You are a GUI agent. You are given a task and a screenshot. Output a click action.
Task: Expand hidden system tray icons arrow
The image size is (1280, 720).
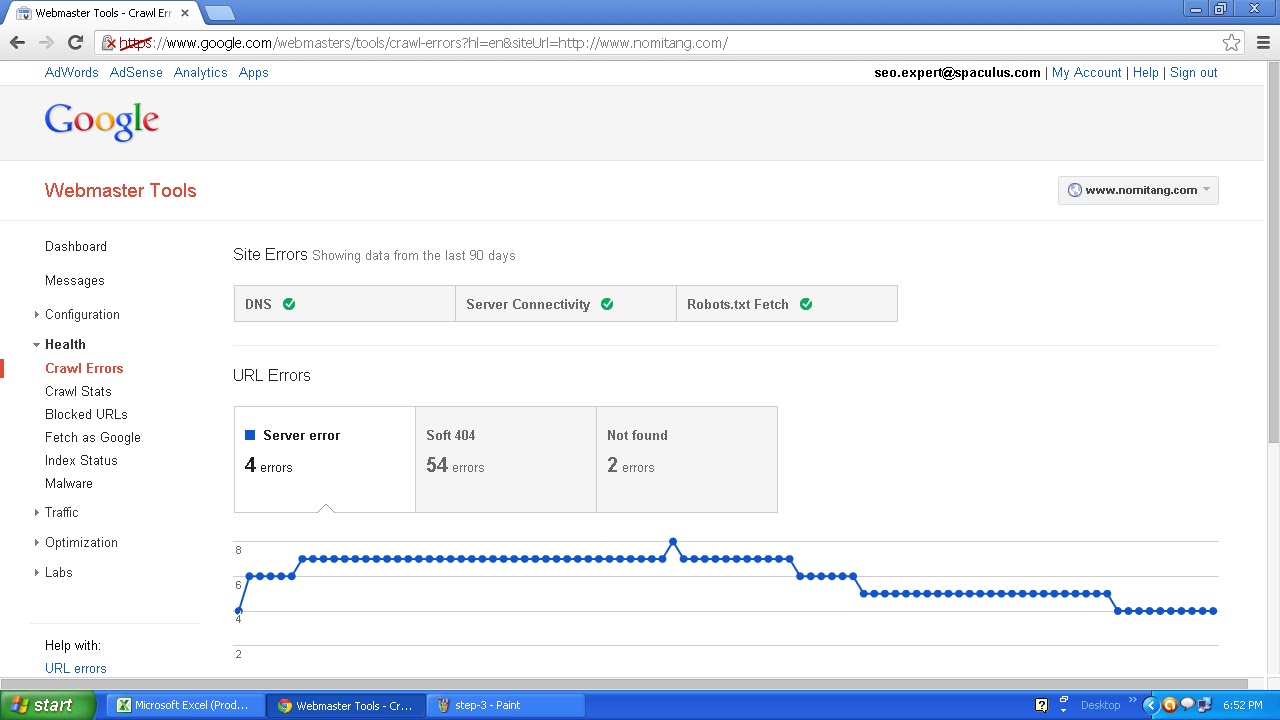(1150, 705)
